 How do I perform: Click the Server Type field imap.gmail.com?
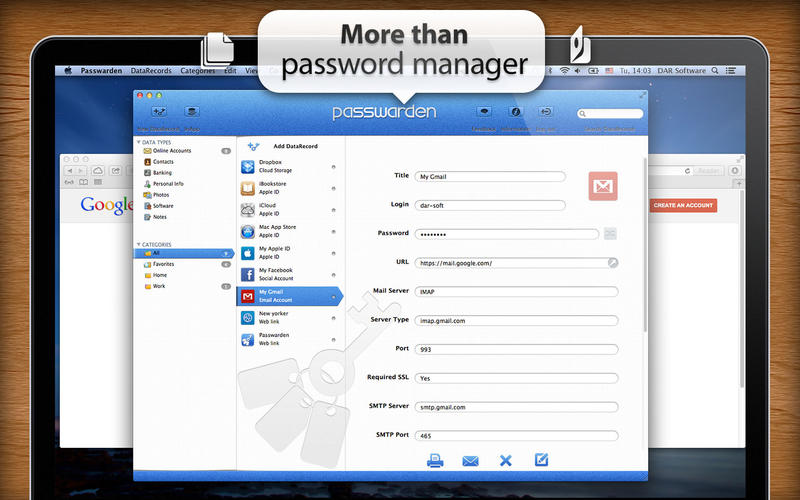[516, 320]
